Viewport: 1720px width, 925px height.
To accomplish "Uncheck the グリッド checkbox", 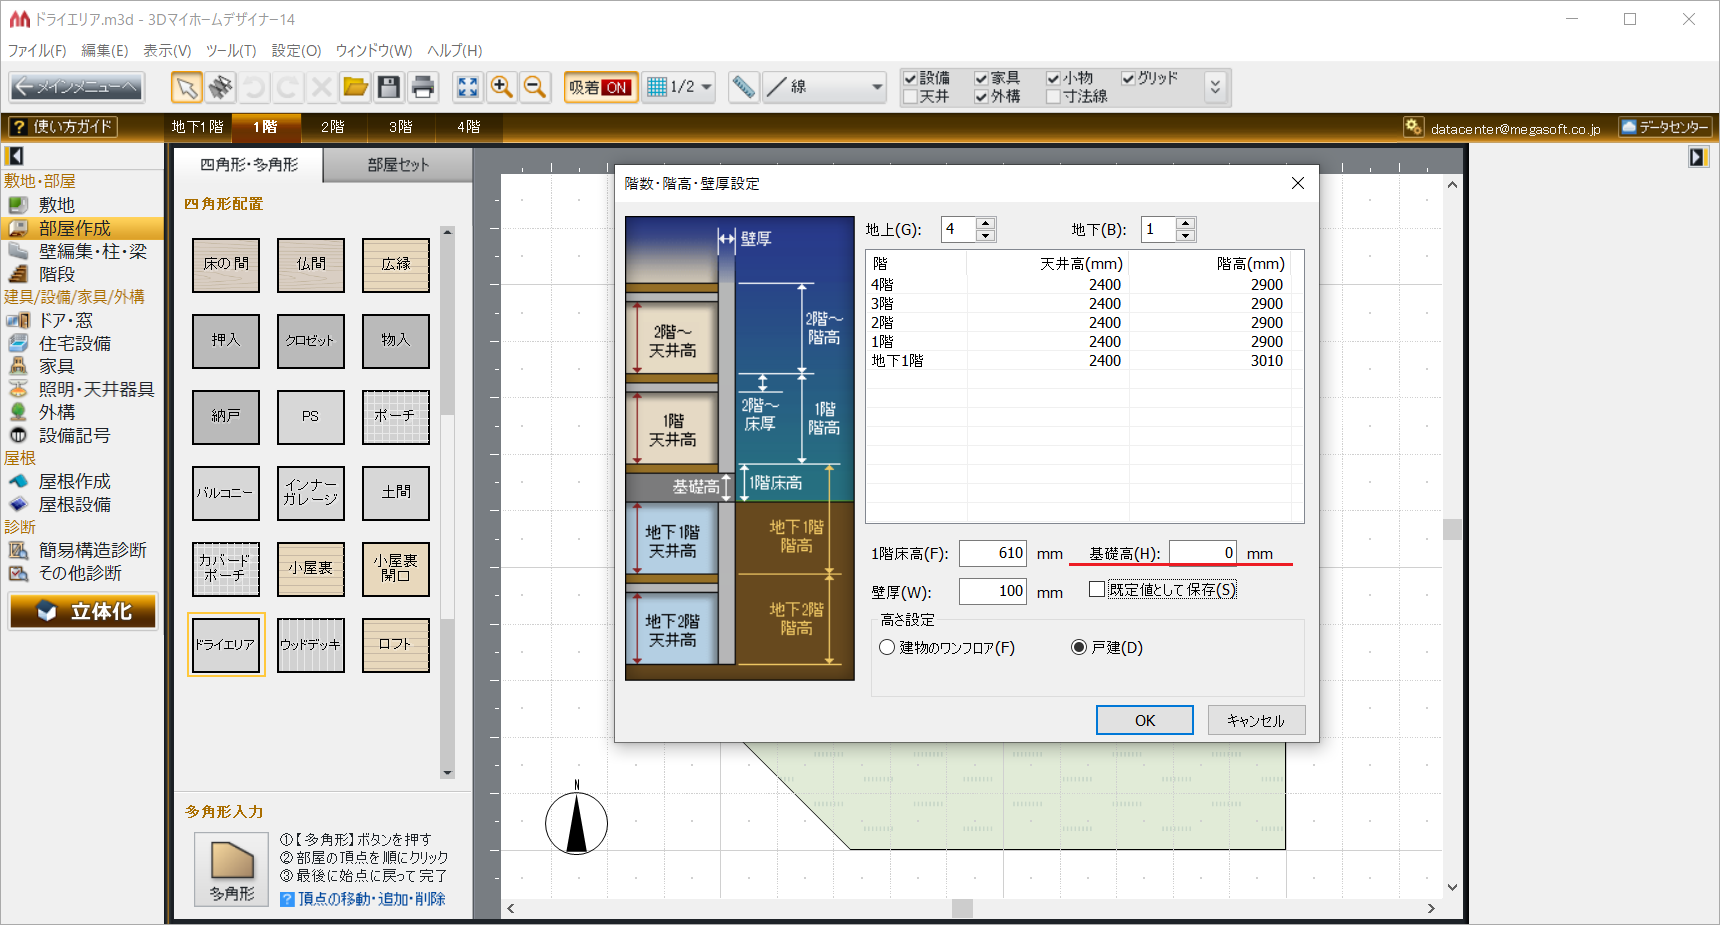I will [x=1128, y=78].
